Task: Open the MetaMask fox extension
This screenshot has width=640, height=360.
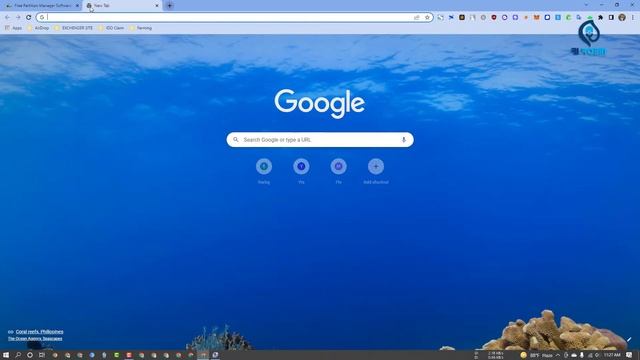Action: (x=536, y=17)
